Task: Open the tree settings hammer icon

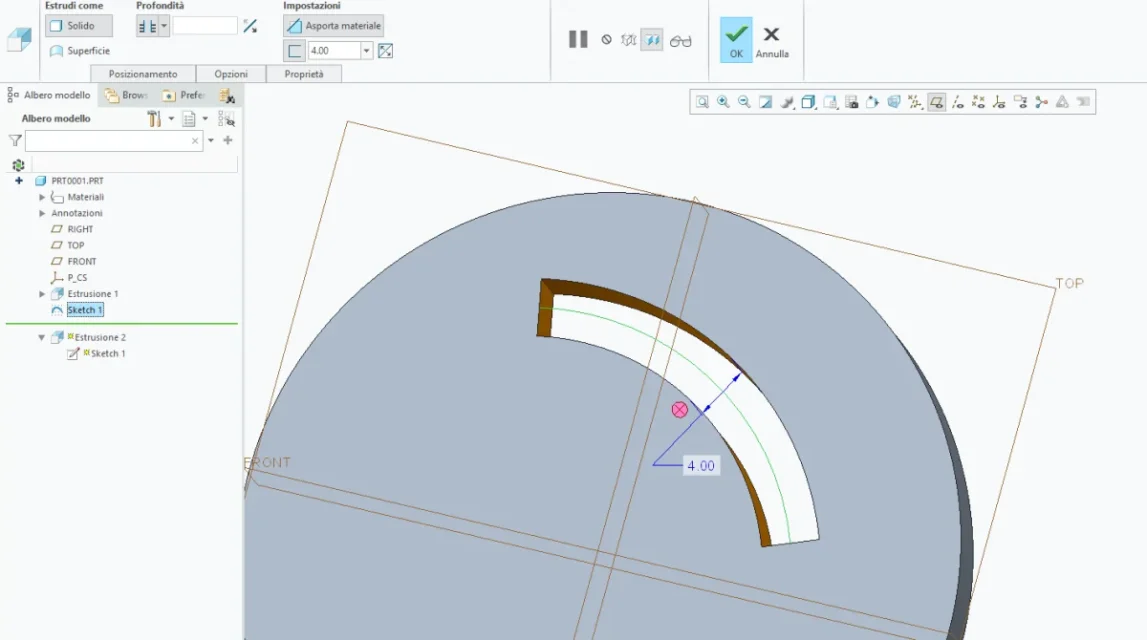Action: point(154,118)
